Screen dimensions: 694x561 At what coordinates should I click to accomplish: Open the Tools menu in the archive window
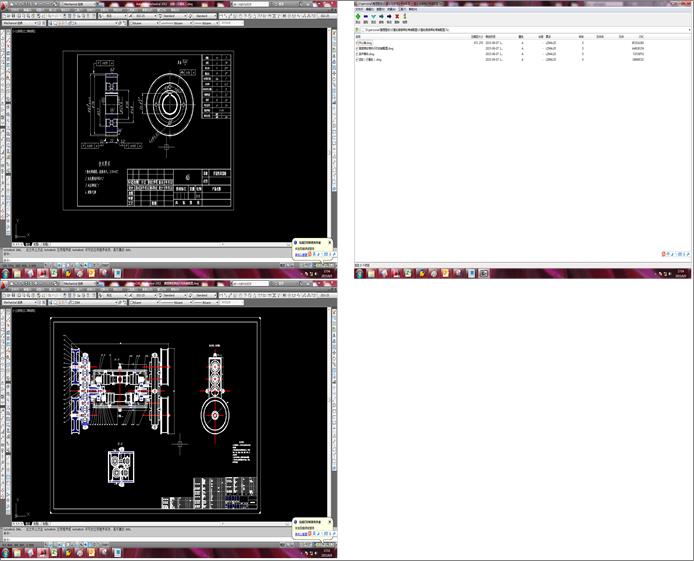(x=402, y=9)
